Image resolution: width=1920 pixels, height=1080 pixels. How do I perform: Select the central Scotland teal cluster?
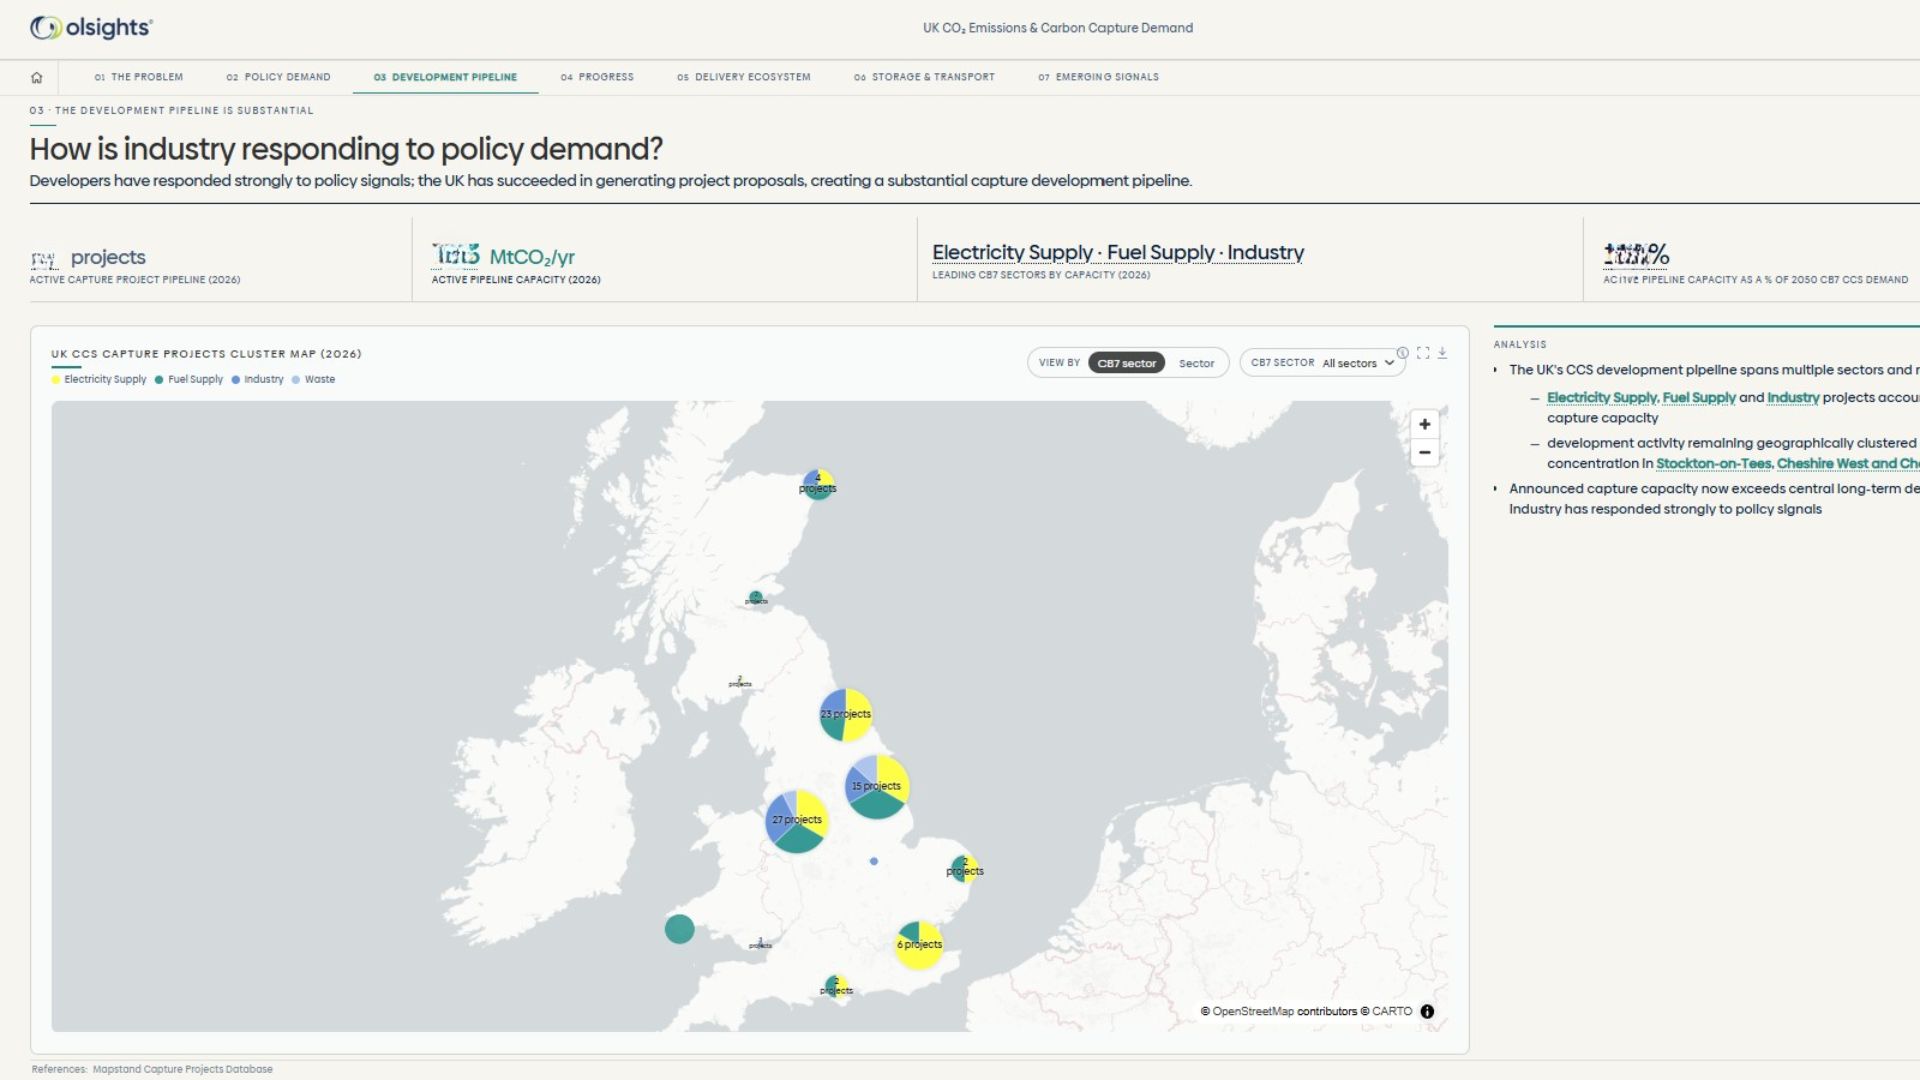pyautogui.click(x=756, y=598)
